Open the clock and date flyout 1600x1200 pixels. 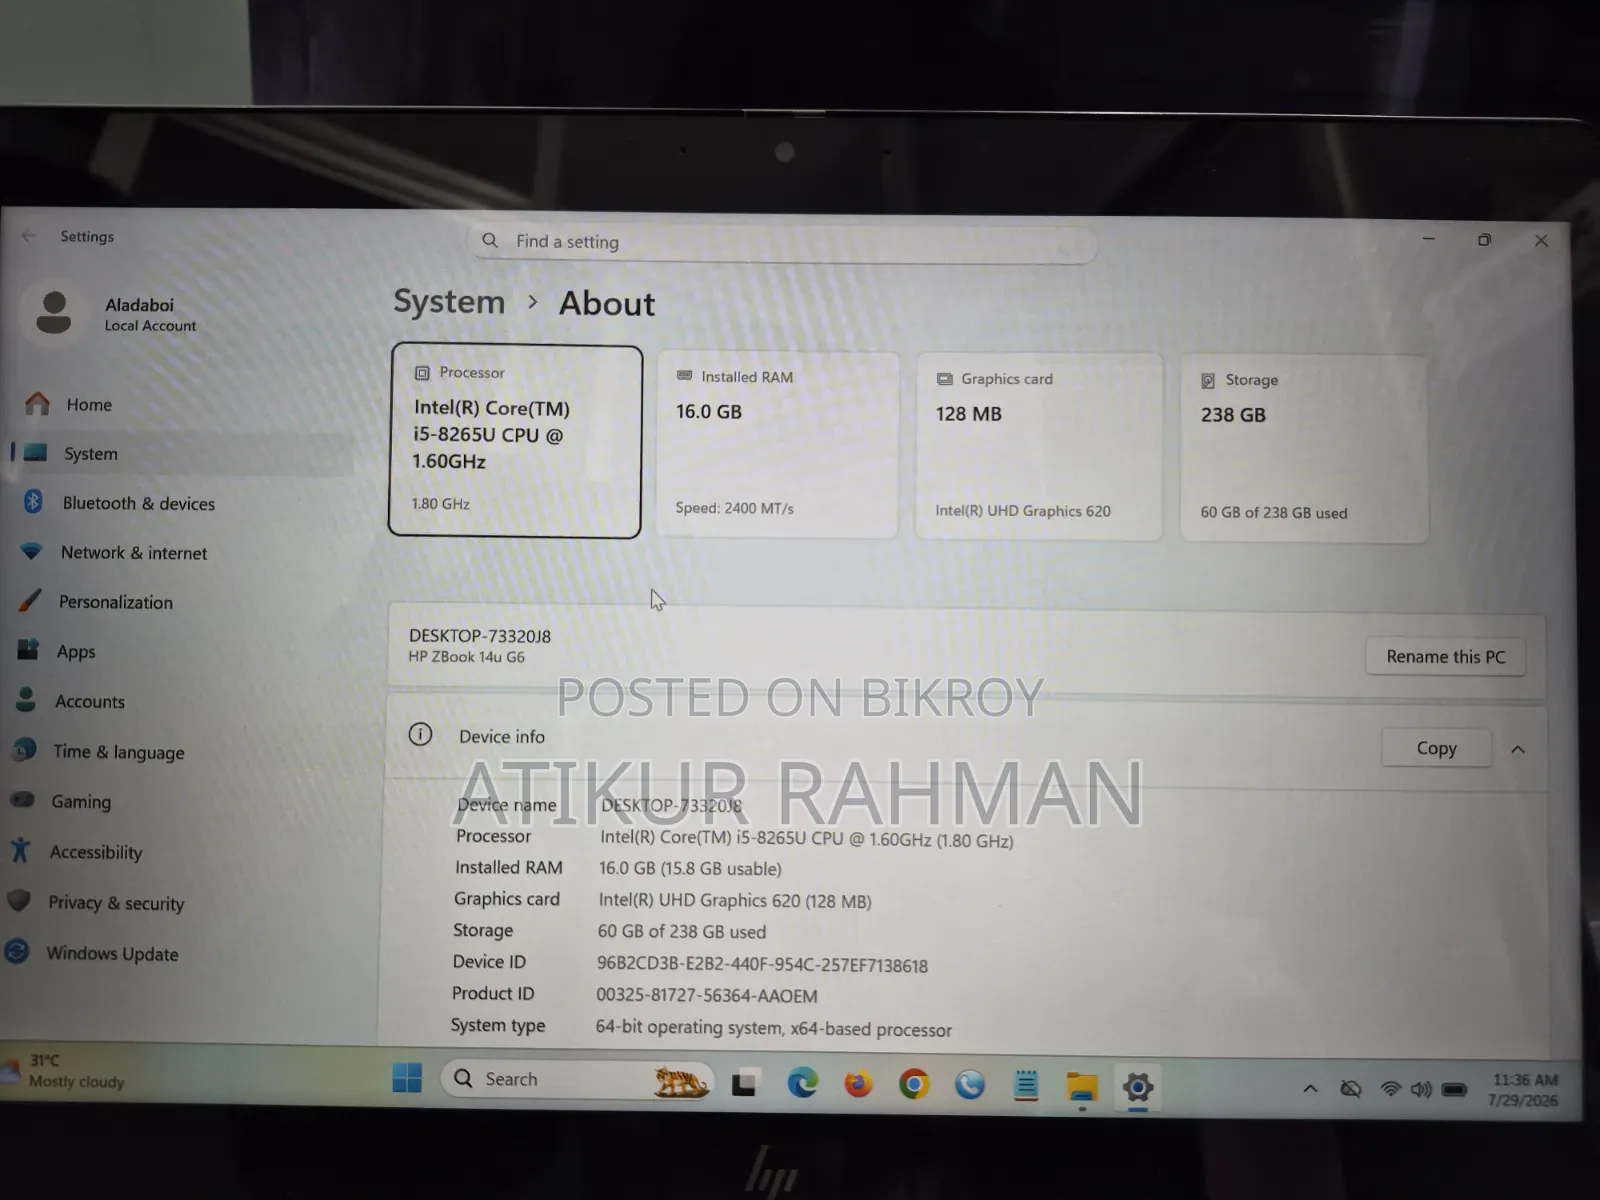point(1524,1090)
